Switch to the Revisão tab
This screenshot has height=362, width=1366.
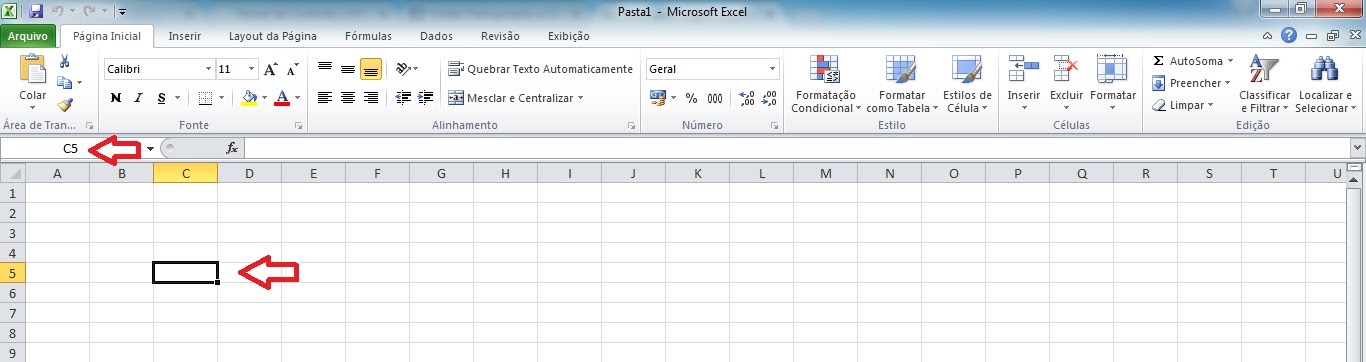tap(500, 36)
